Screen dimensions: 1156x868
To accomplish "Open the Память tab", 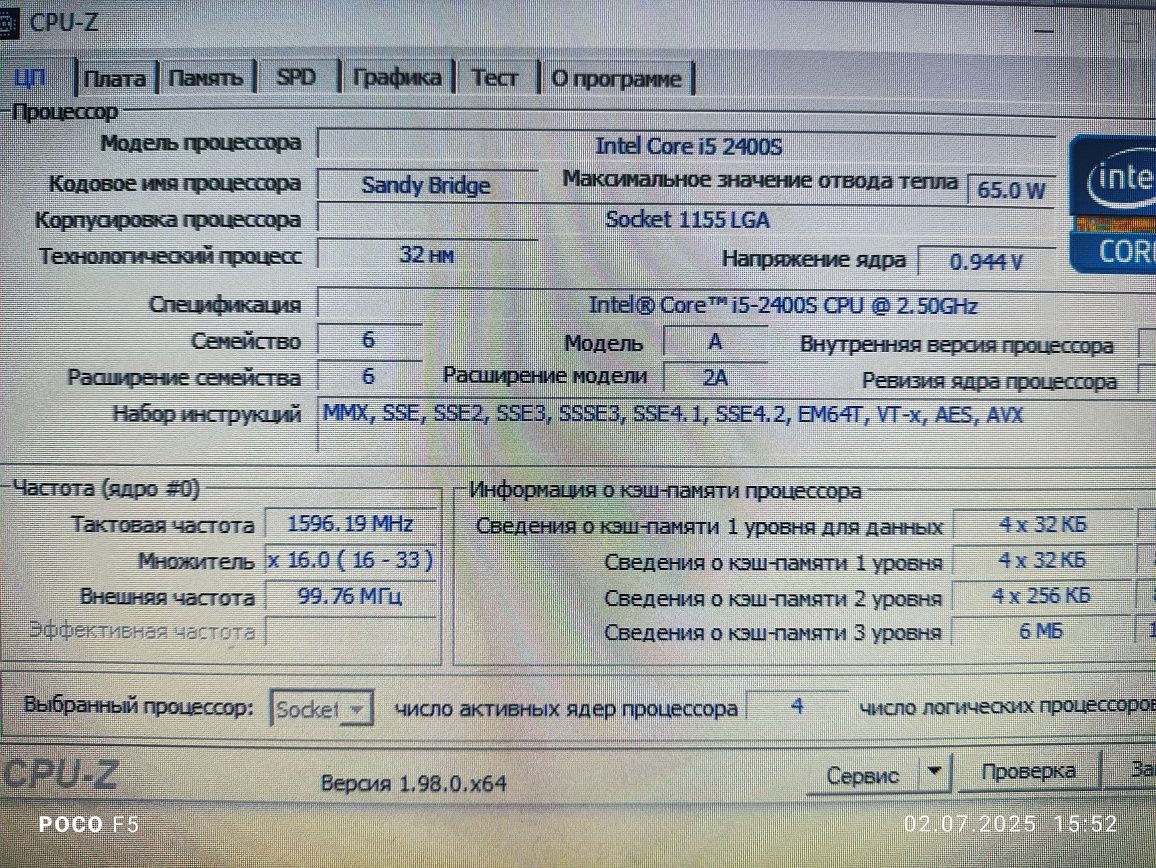I will pyautogui.click(x=206, y=77).
